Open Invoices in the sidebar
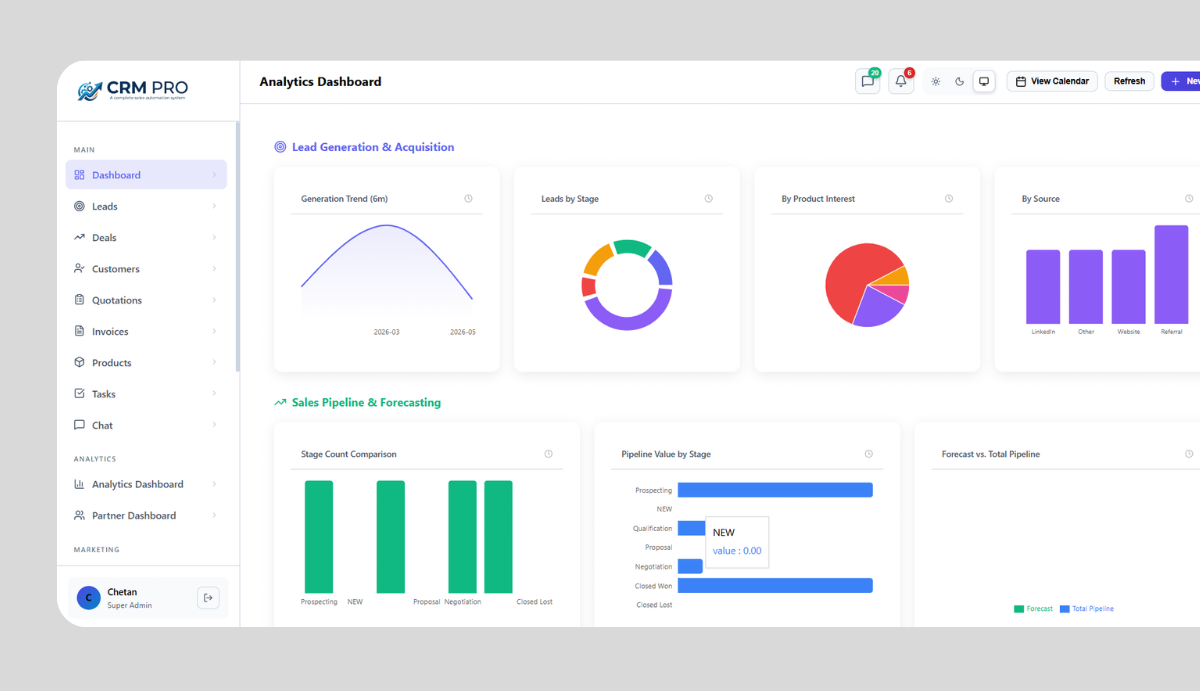Image resolution: width=1200 pixels, height=691 pixels. [146, 331]
